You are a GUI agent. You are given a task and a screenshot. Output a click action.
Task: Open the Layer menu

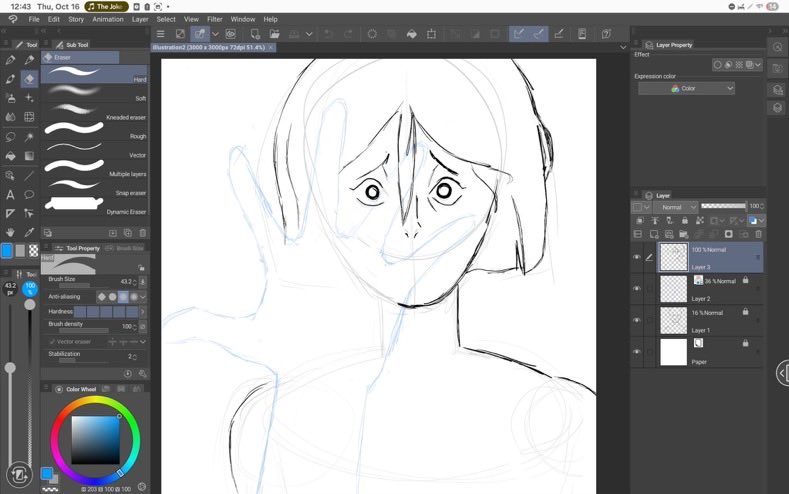click(x=140, y=19)
